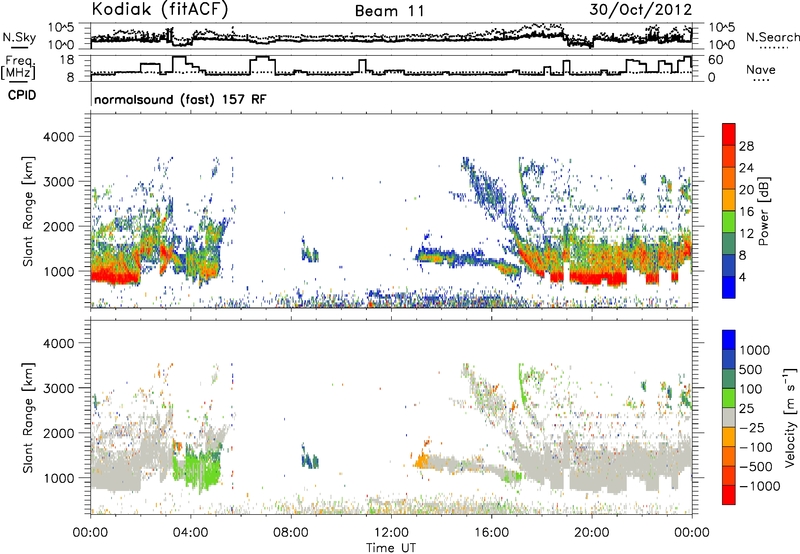Click the "Kodiak (fitACF)" plot title
This screenshot has width=800, height=554.
point(160,10)
